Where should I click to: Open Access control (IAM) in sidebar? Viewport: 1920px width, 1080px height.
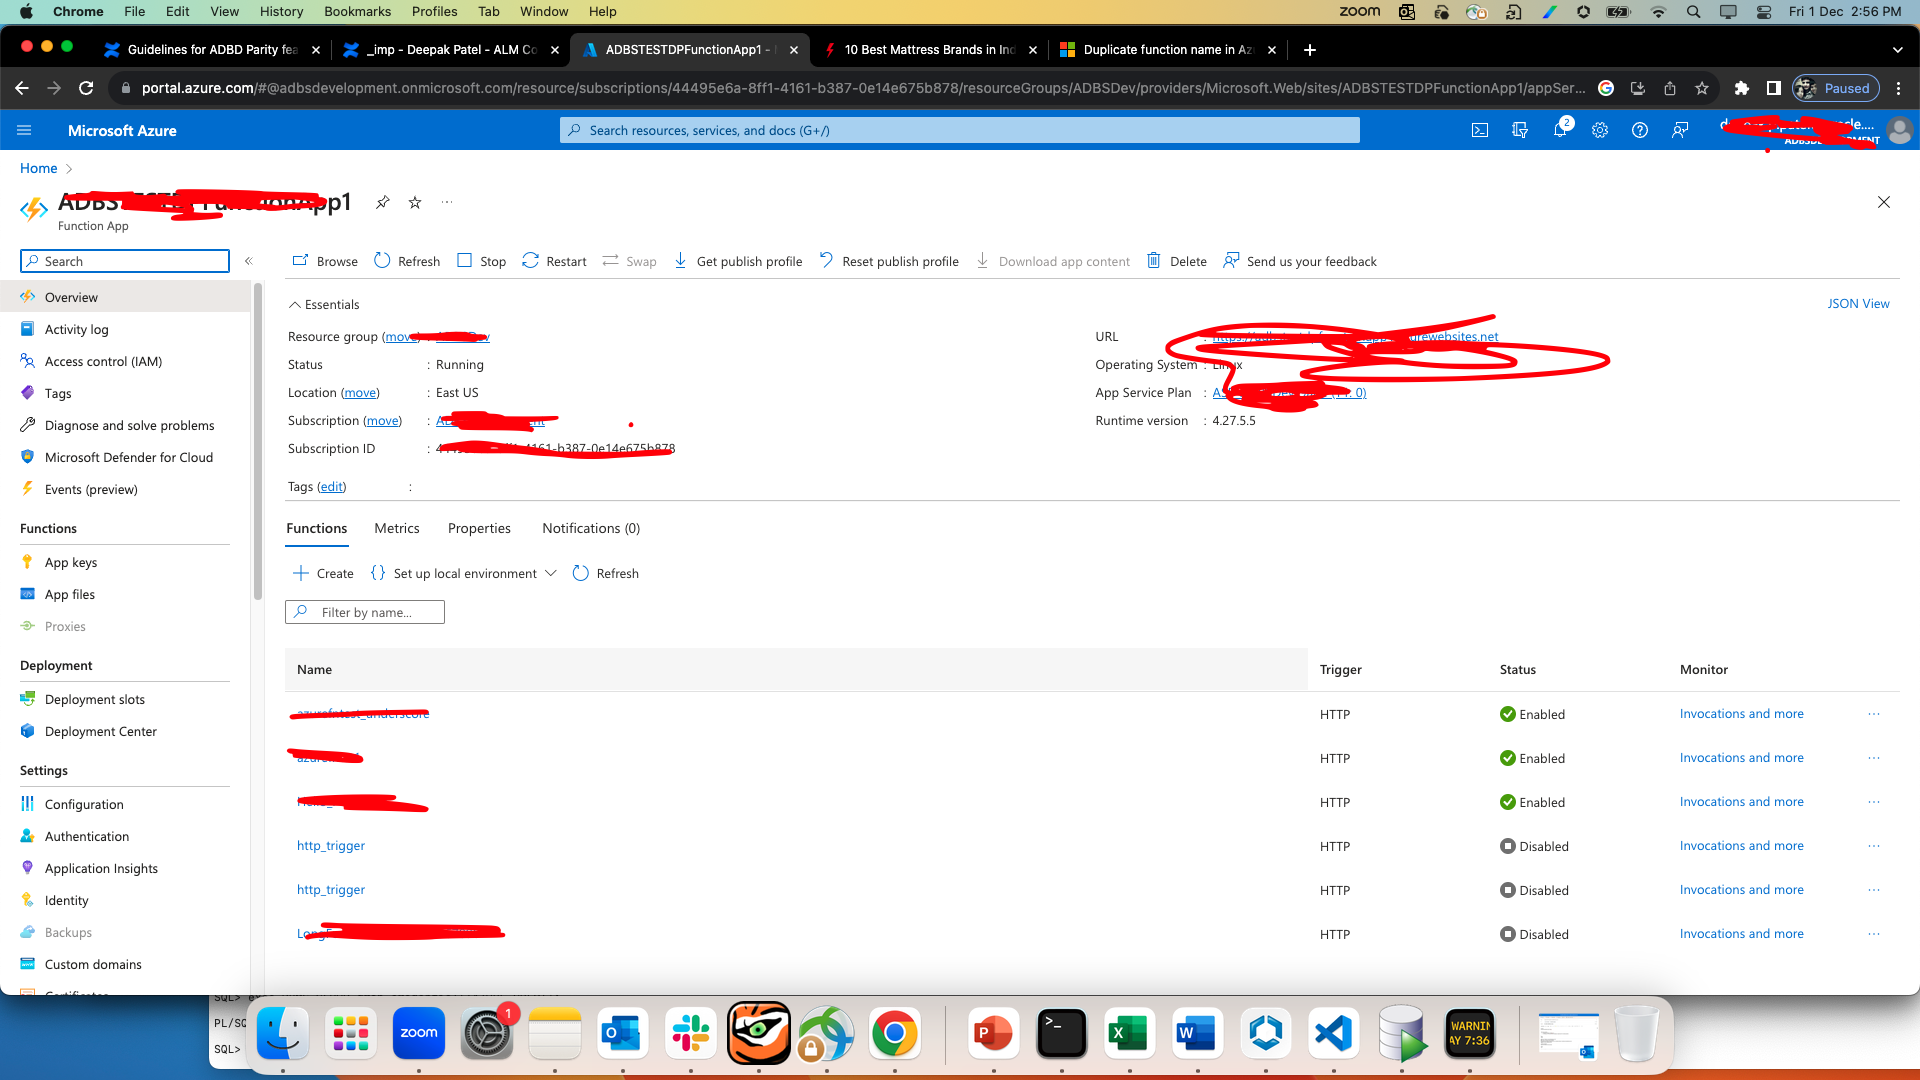[103, 361]
